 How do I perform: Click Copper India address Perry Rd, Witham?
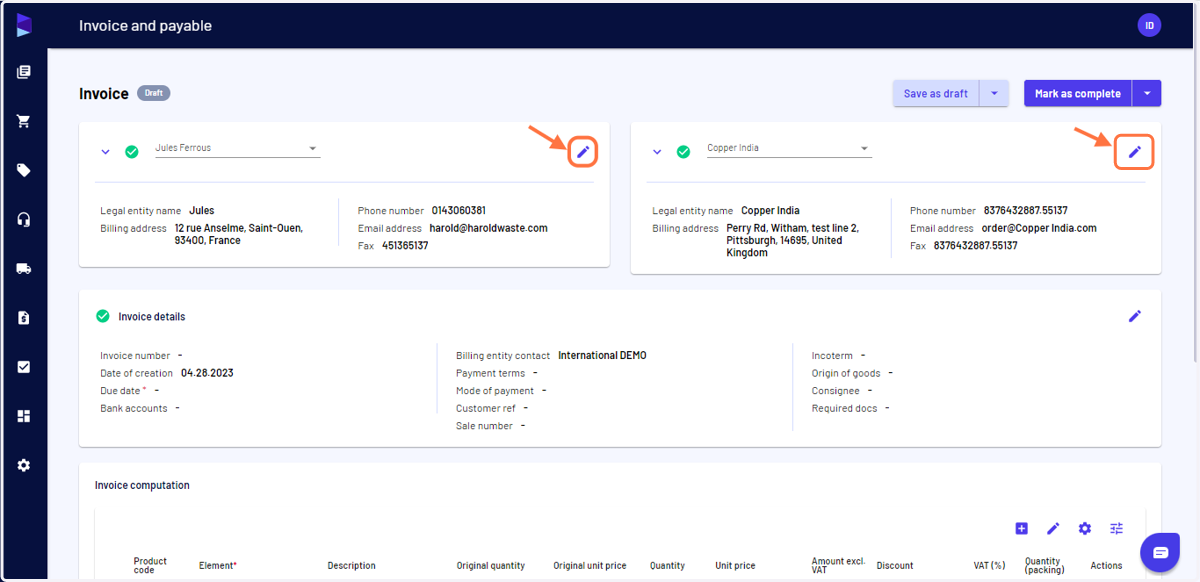pos(793,240)
